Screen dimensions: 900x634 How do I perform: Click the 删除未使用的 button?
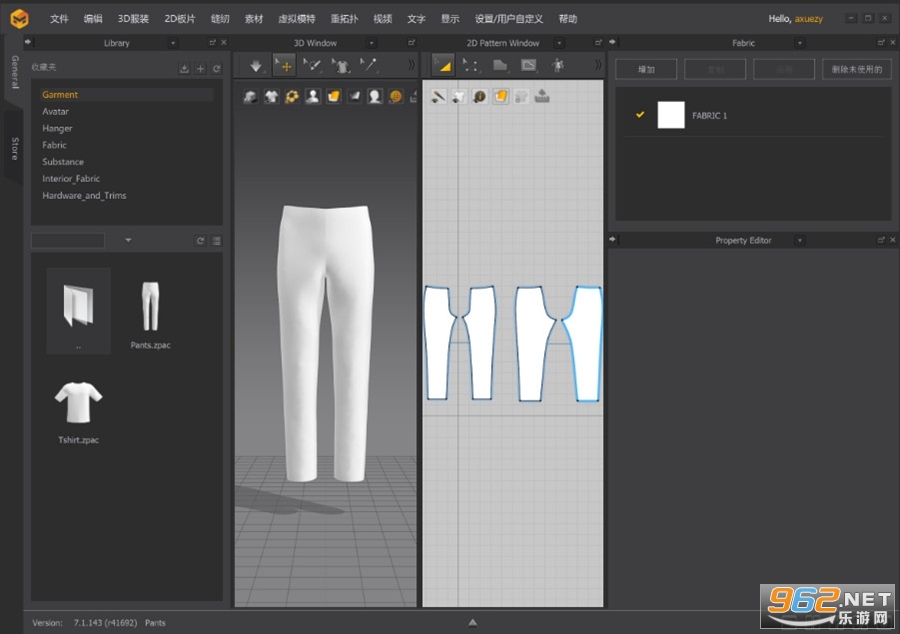click(856, 69)
